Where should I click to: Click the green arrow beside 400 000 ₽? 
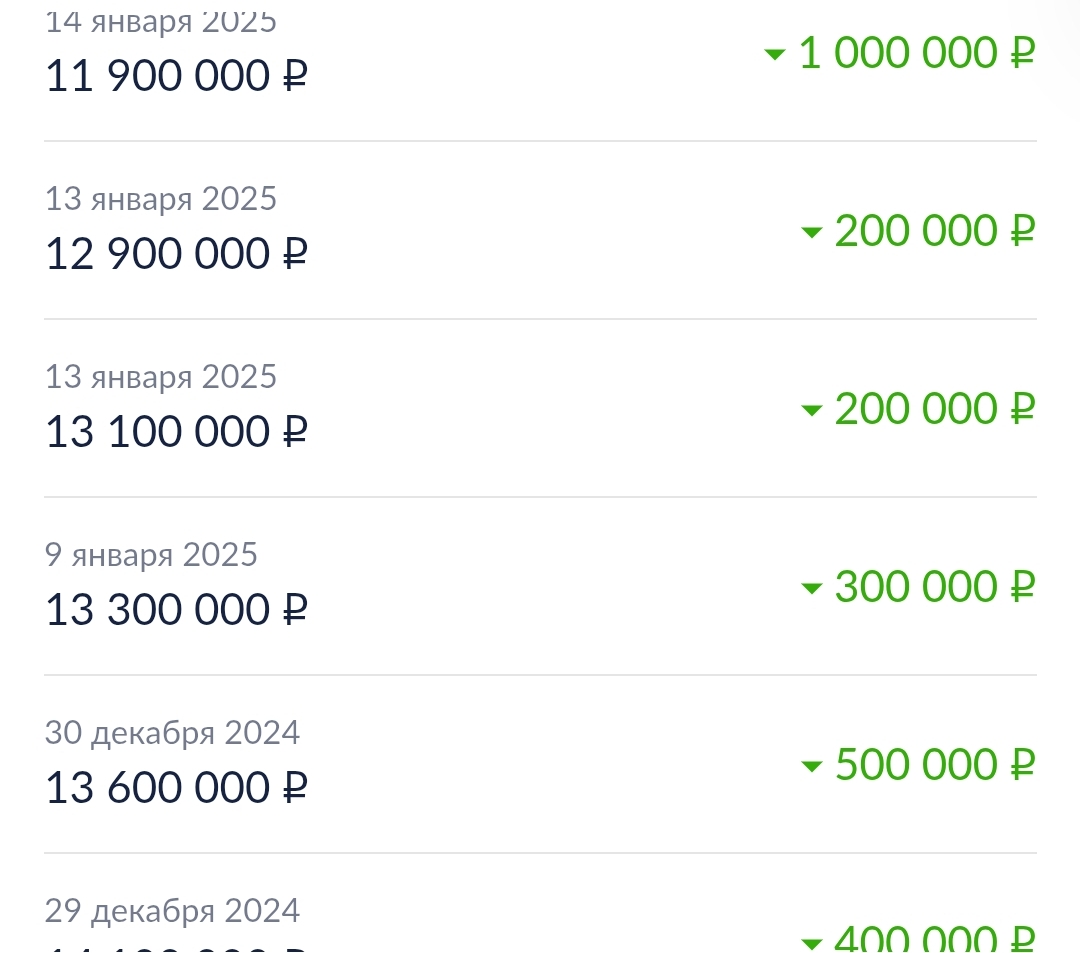[x=812, y=943]
